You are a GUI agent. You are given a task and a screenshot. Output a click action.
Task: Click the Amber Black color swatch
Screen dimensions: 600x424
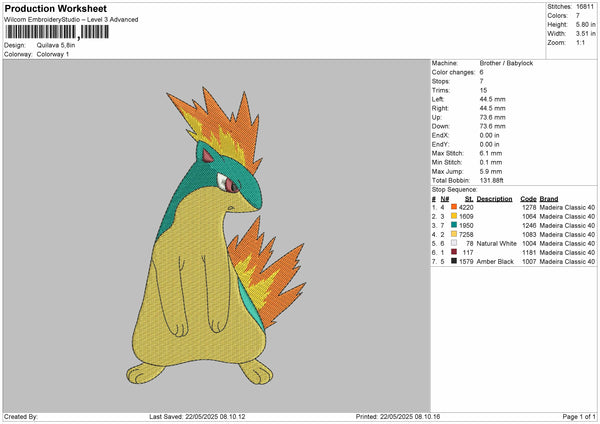tap(454, 261)
